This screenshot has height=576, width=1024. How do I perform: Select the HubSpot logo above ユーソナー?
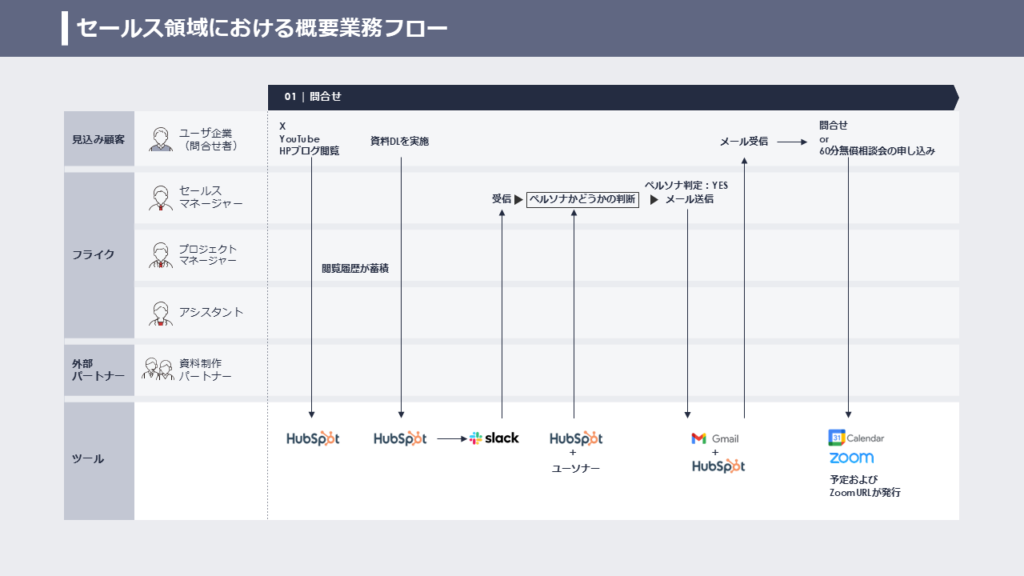click(x=576, y=438)
